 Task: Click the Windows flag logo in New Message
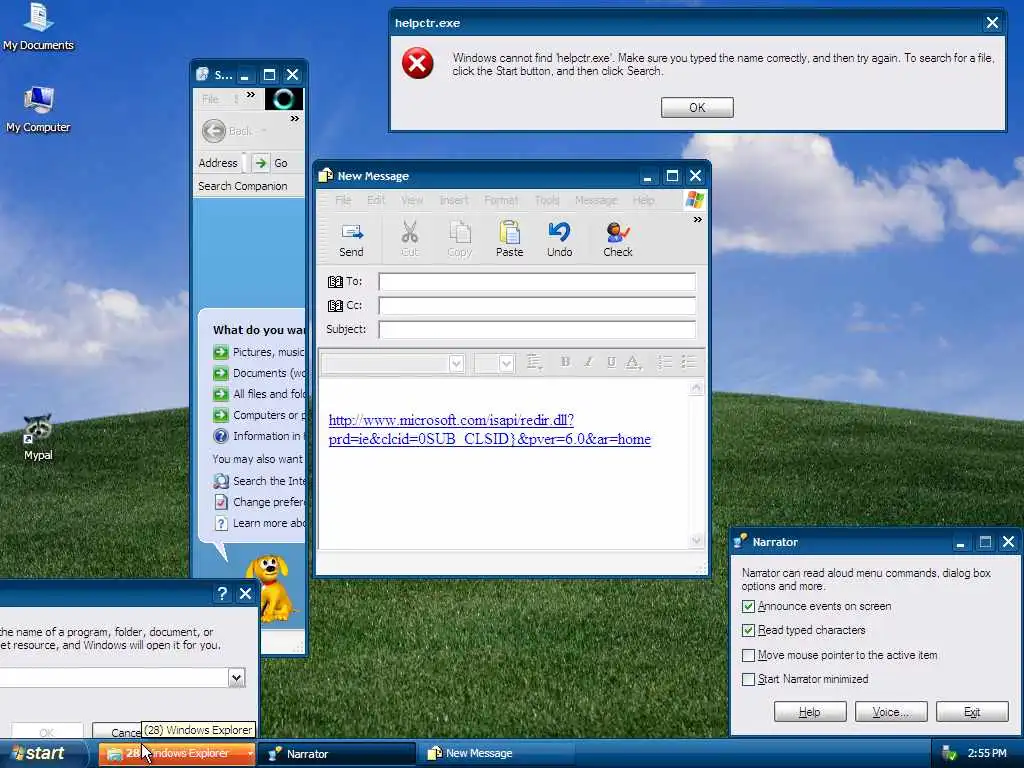tap(695, 200)
